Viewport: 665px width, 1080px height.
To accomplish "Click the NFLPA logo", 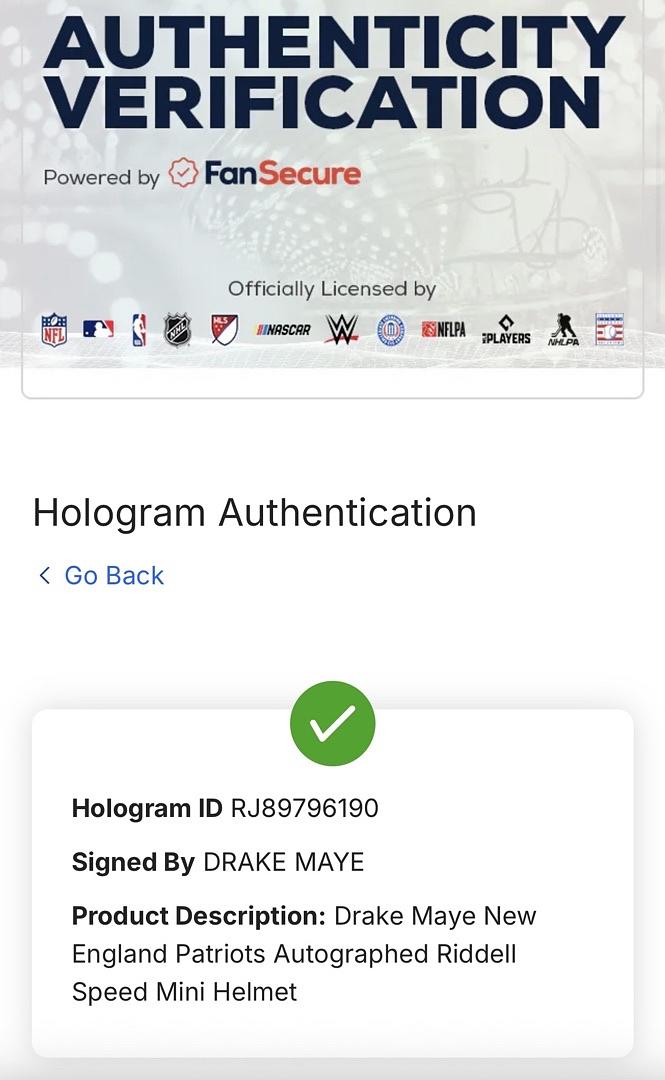I will coord(444,330).
